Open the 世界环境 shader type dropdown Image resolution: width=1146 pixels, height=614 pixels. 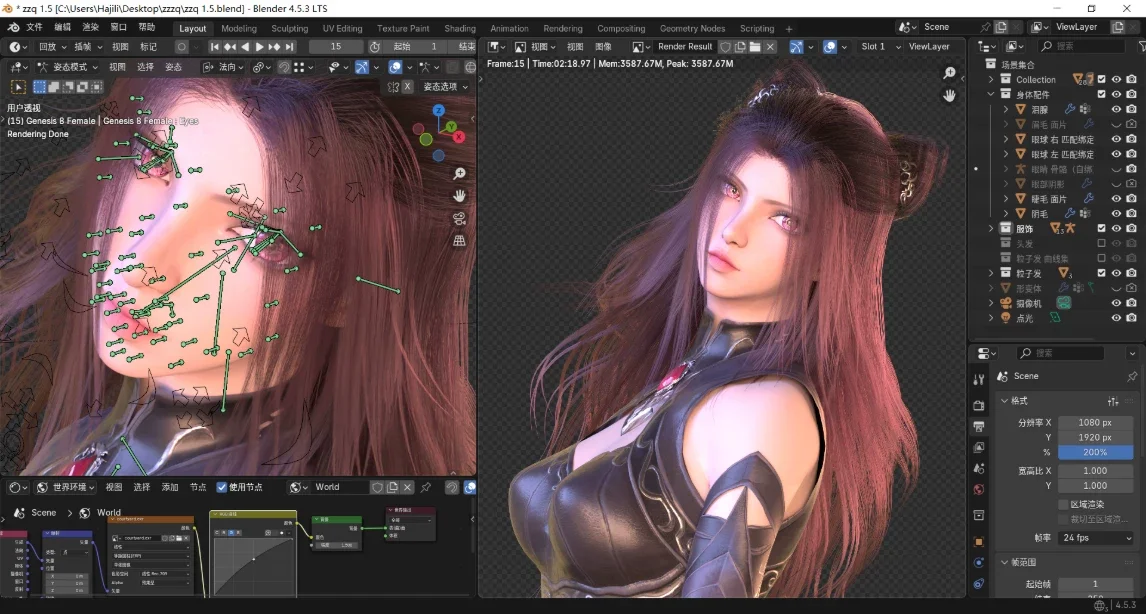pyautogui.click(x=65, y=487)
